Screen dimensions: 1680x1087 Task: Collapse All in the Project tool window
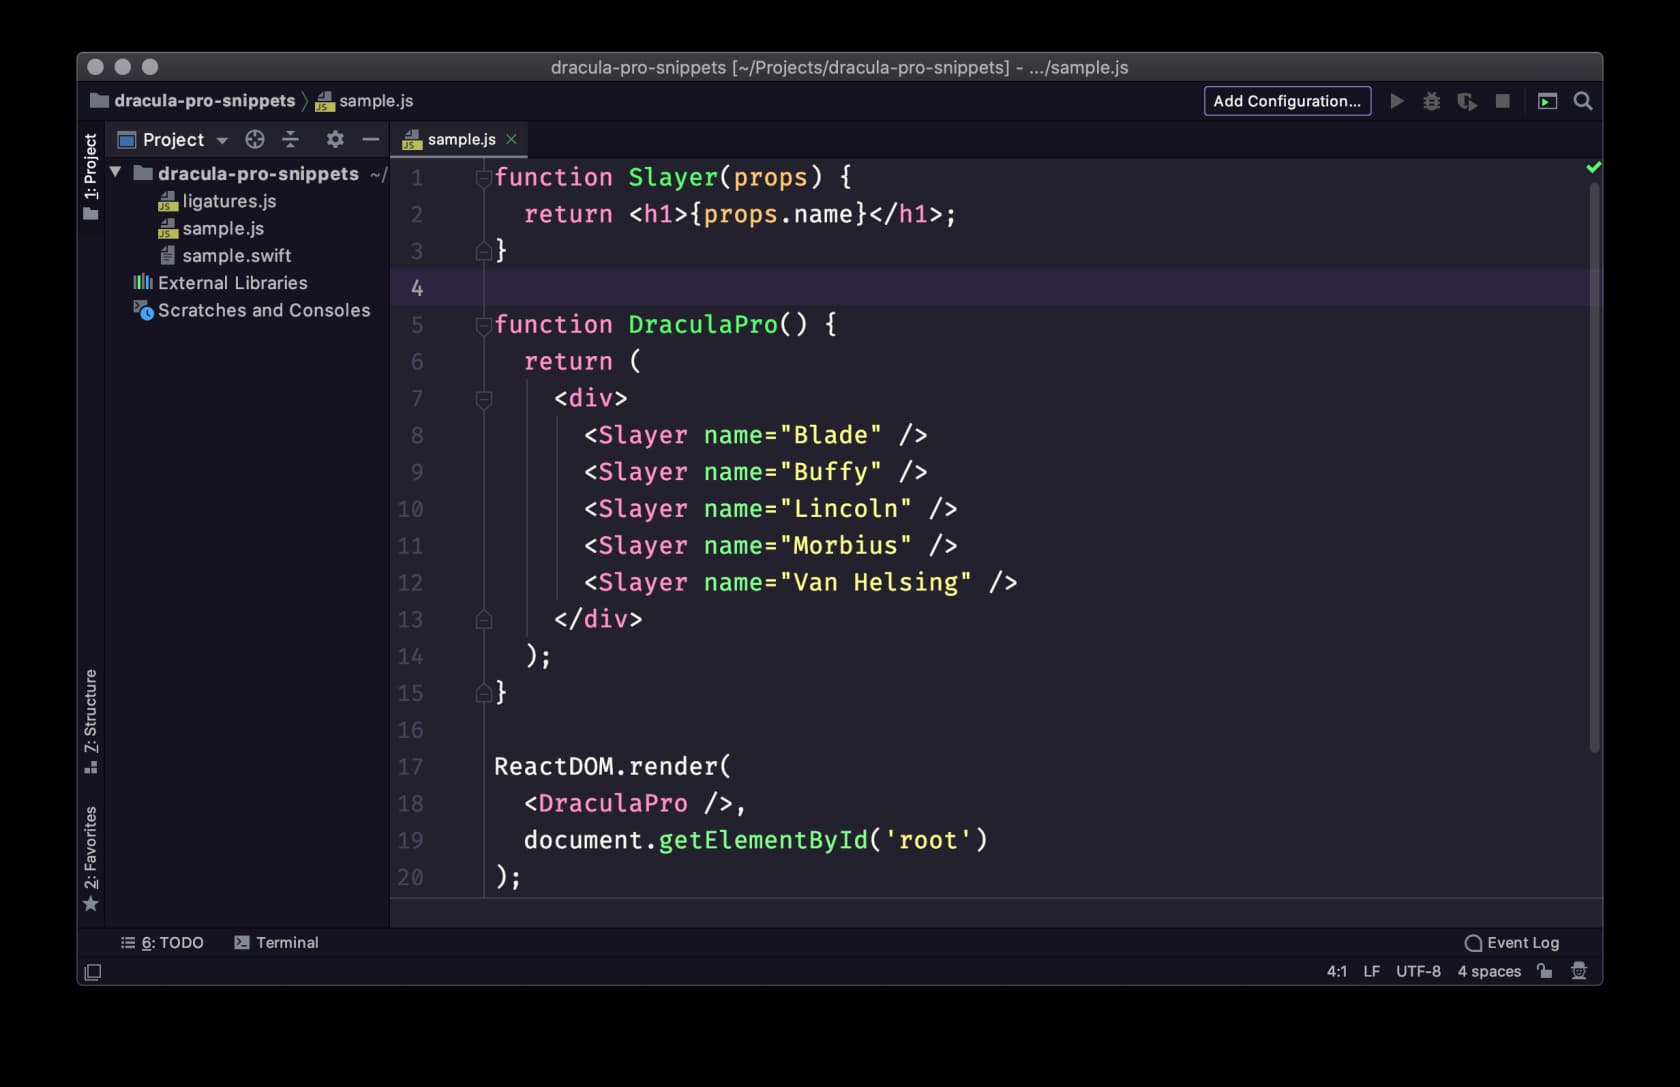290,139
